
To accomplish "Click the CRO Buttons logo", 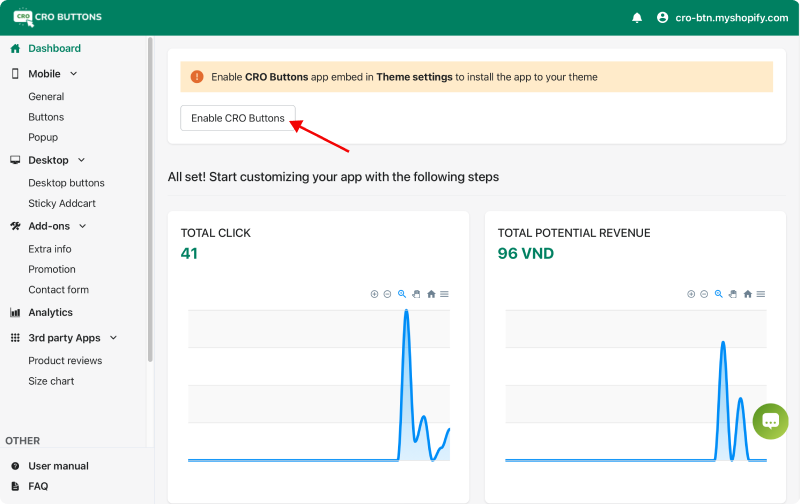I will click(57, 17).
